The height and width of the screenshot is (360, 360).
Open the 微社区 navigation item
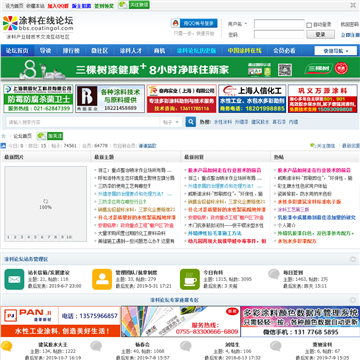coord(100,51)
